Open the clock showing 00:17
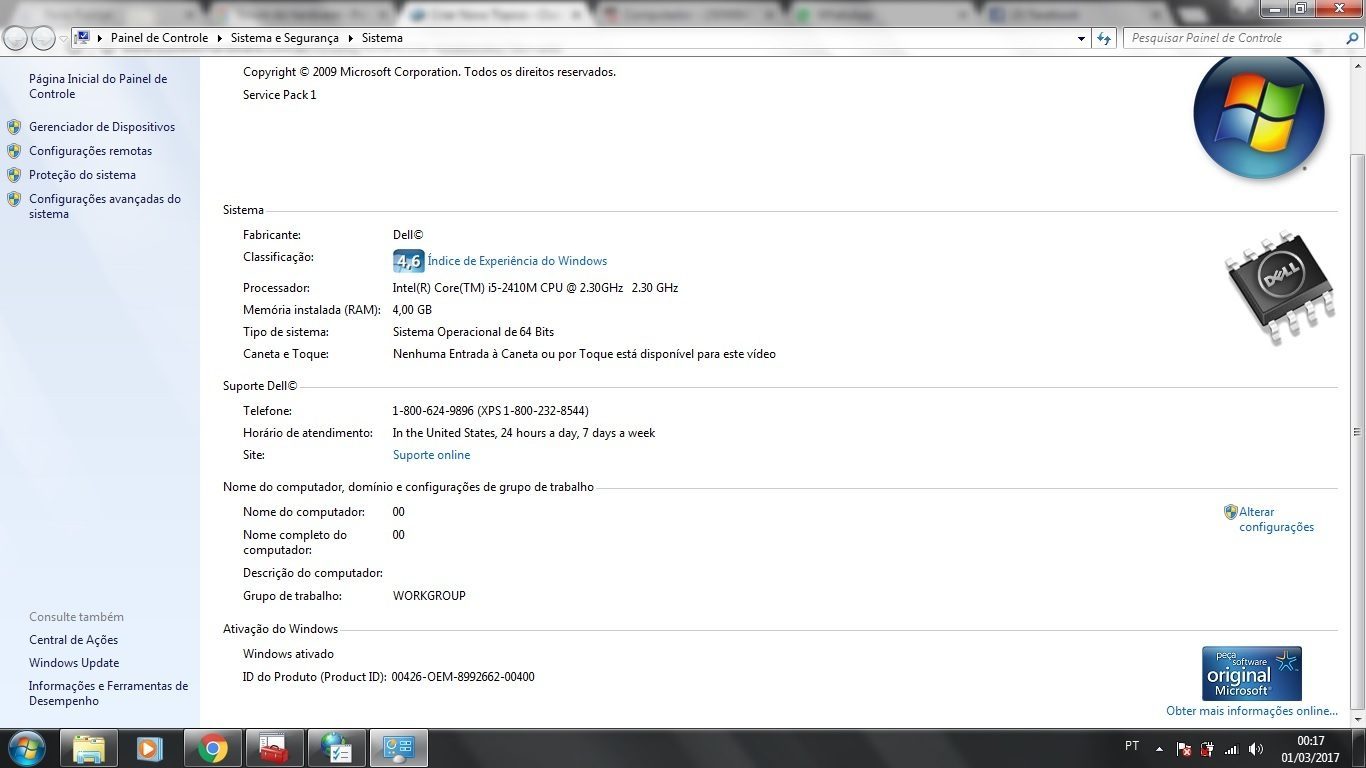 (x=1310, y=749)
